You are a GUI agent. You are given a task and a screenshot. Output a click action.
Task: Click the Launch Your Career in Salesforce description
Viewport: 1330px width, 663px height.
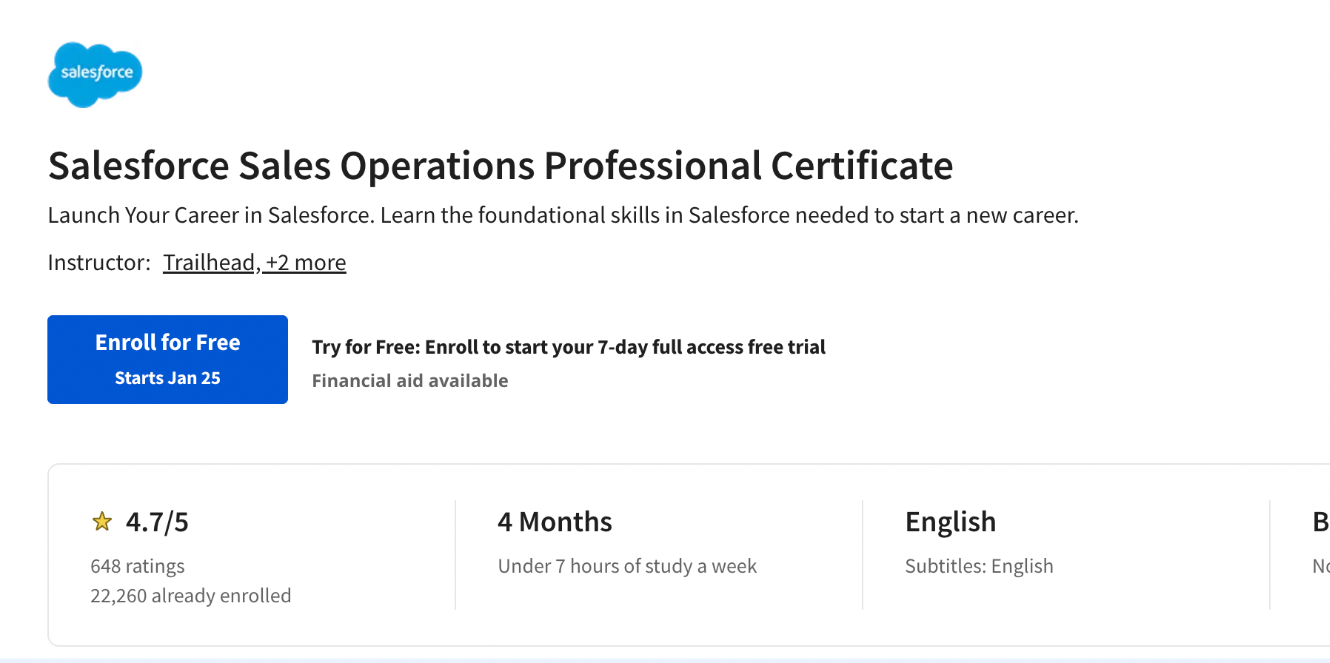pos(563,215)
